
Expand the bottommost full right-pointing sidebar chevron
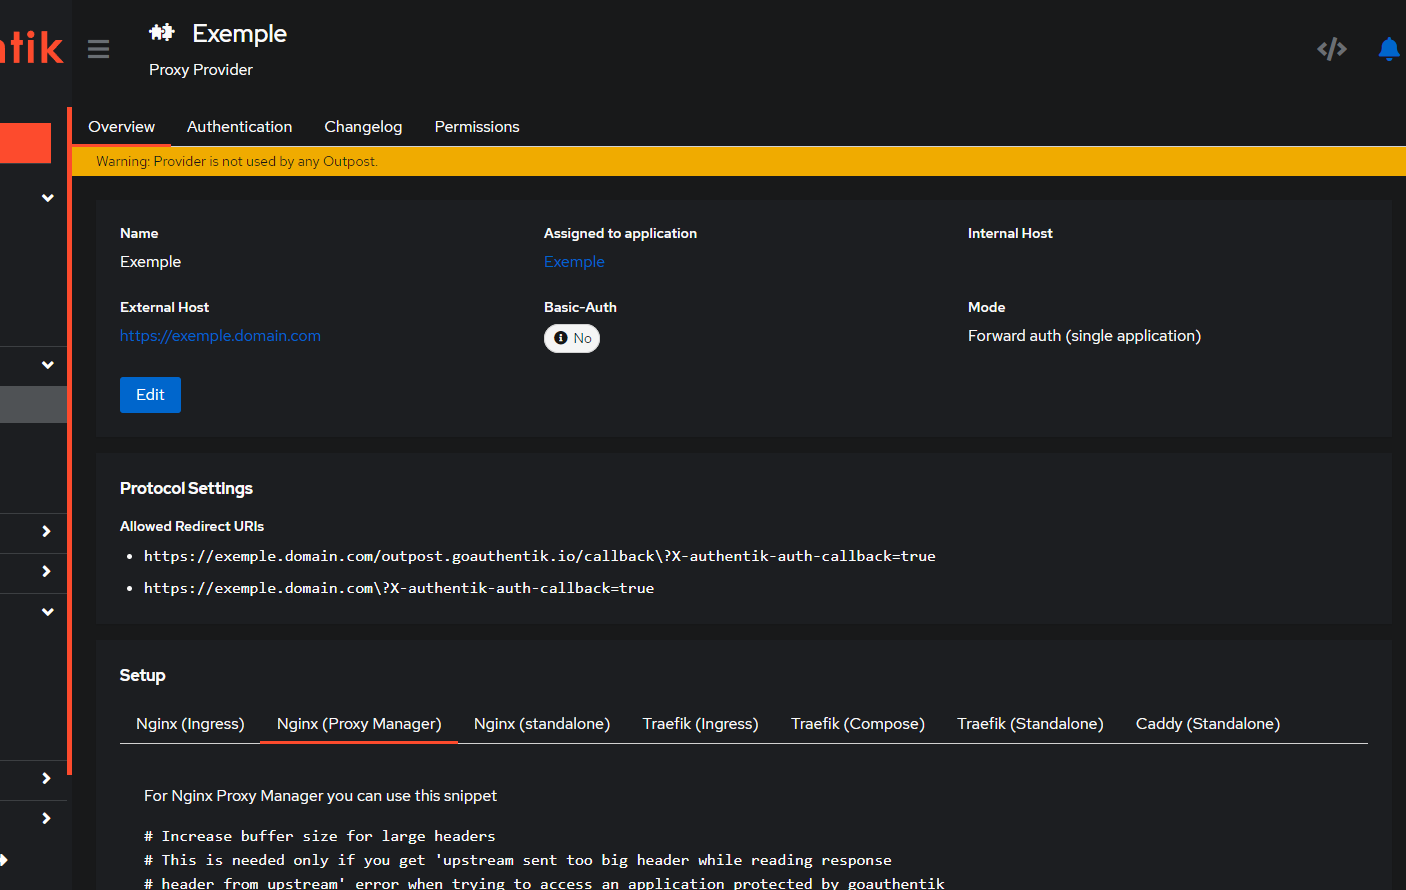(46, 818)
